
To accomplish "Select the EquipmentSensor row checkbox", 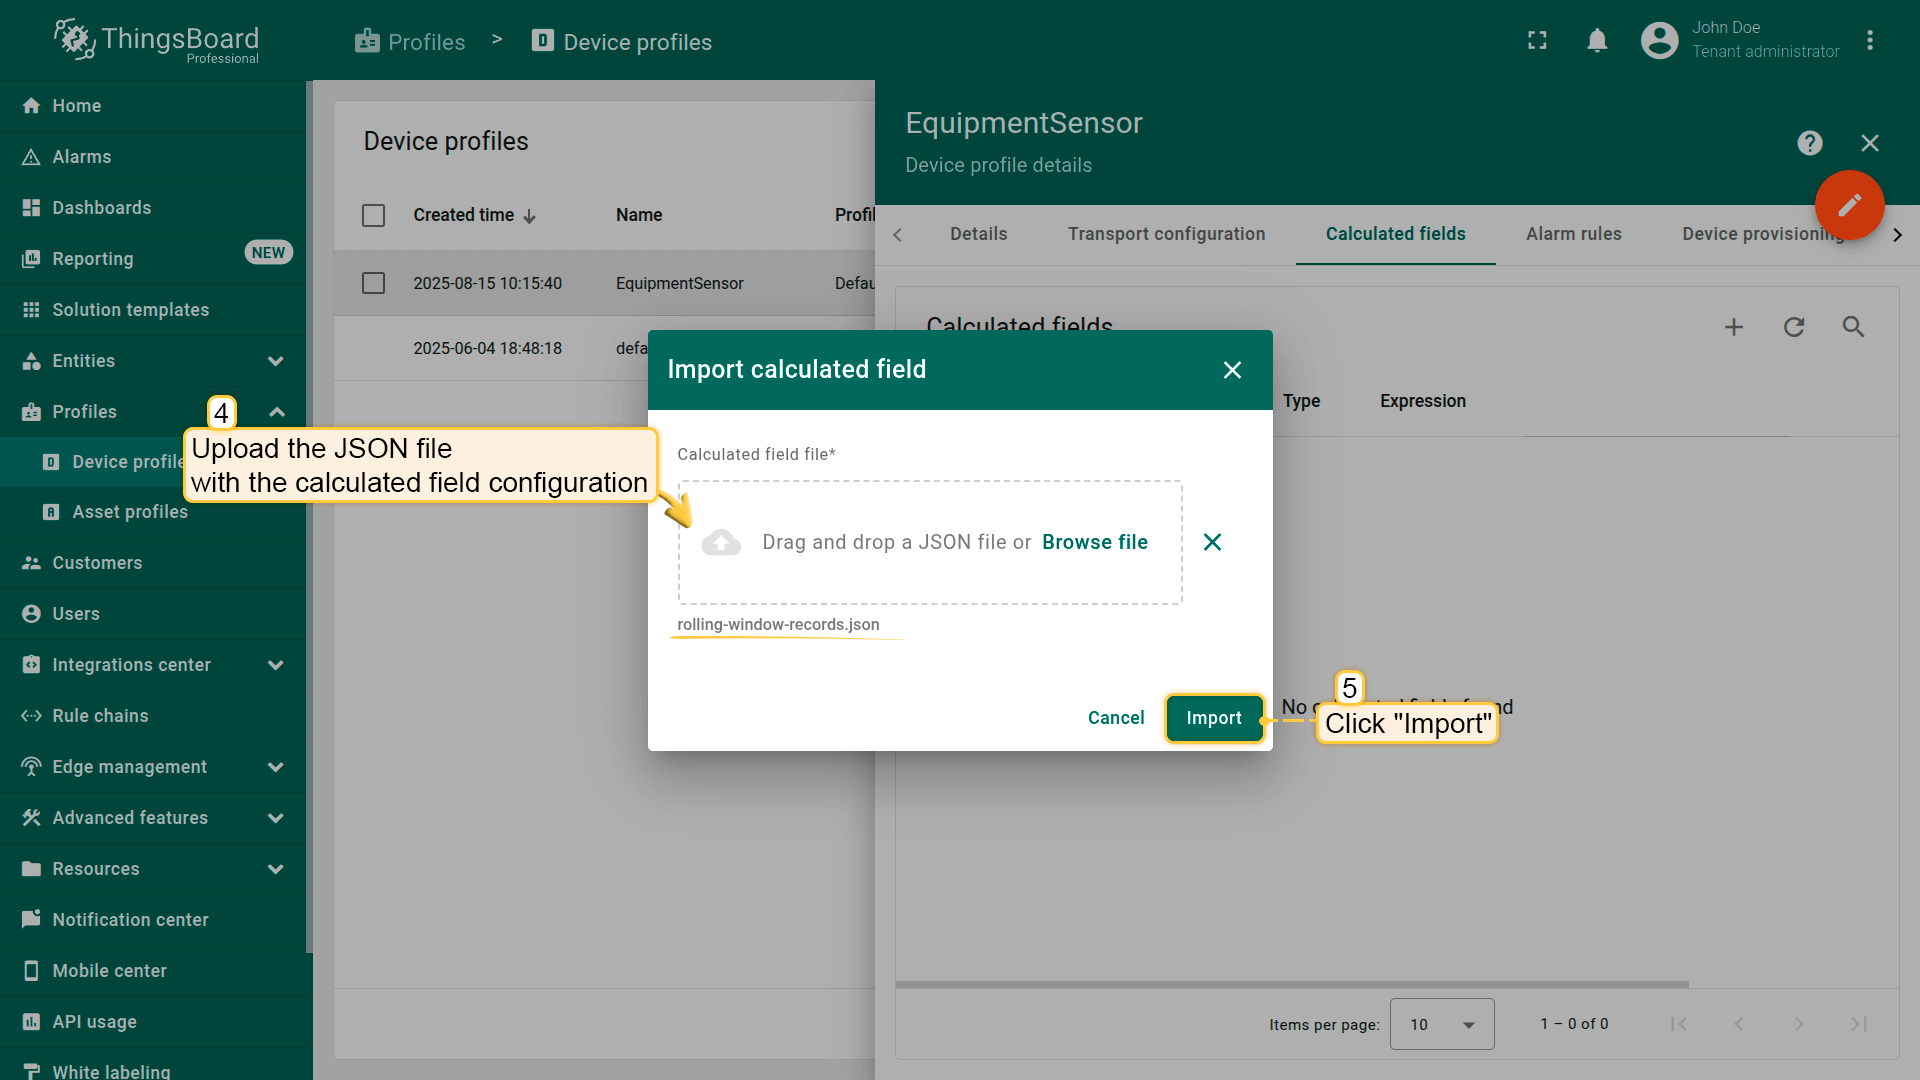I will click(373, 283).
